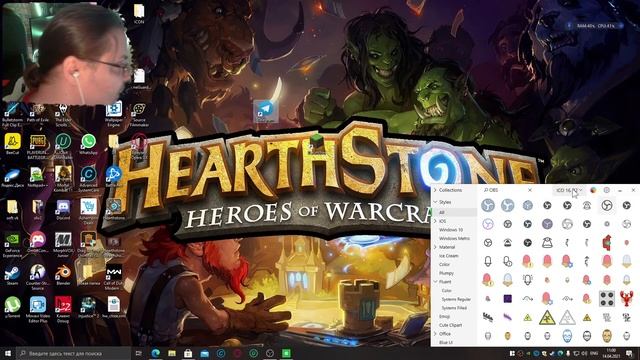Click the Windows taskbar search box
Screen dimensions: 640x360
pyautogui.click(x=73, y=353)
